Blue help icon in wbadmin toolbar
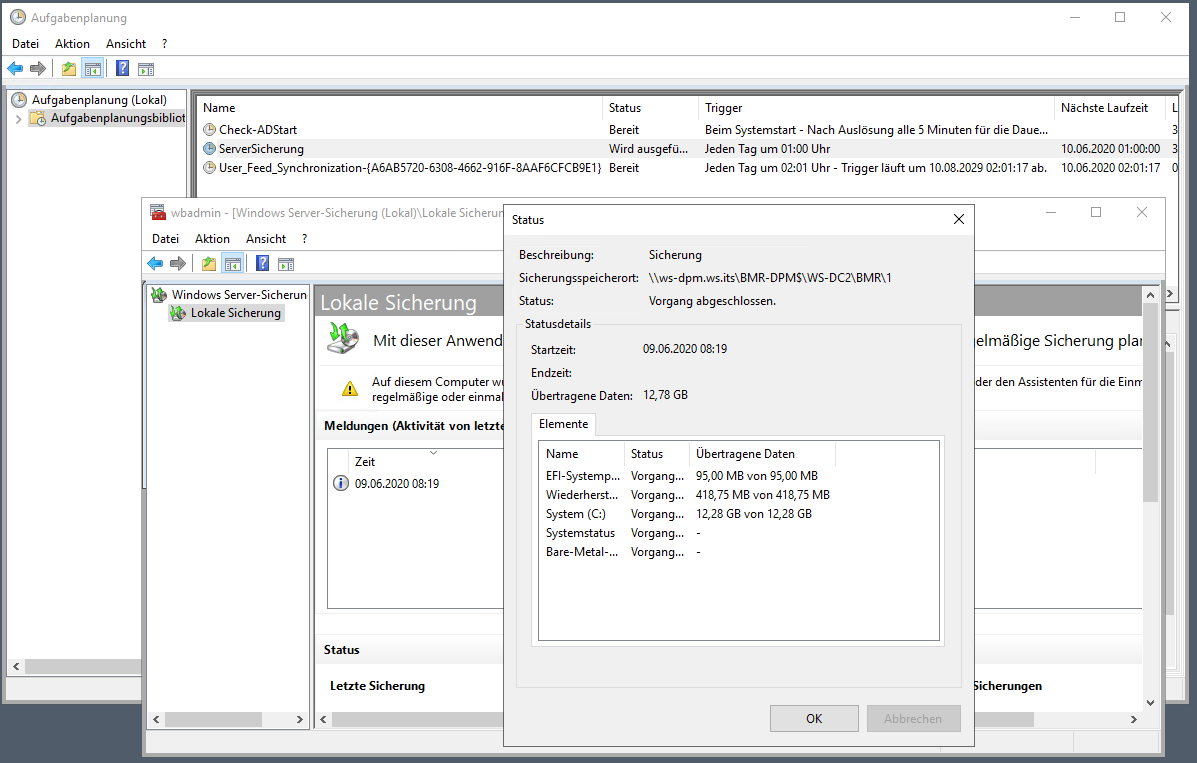Viewport: 1197px width, 763px height. click(262, 263)
